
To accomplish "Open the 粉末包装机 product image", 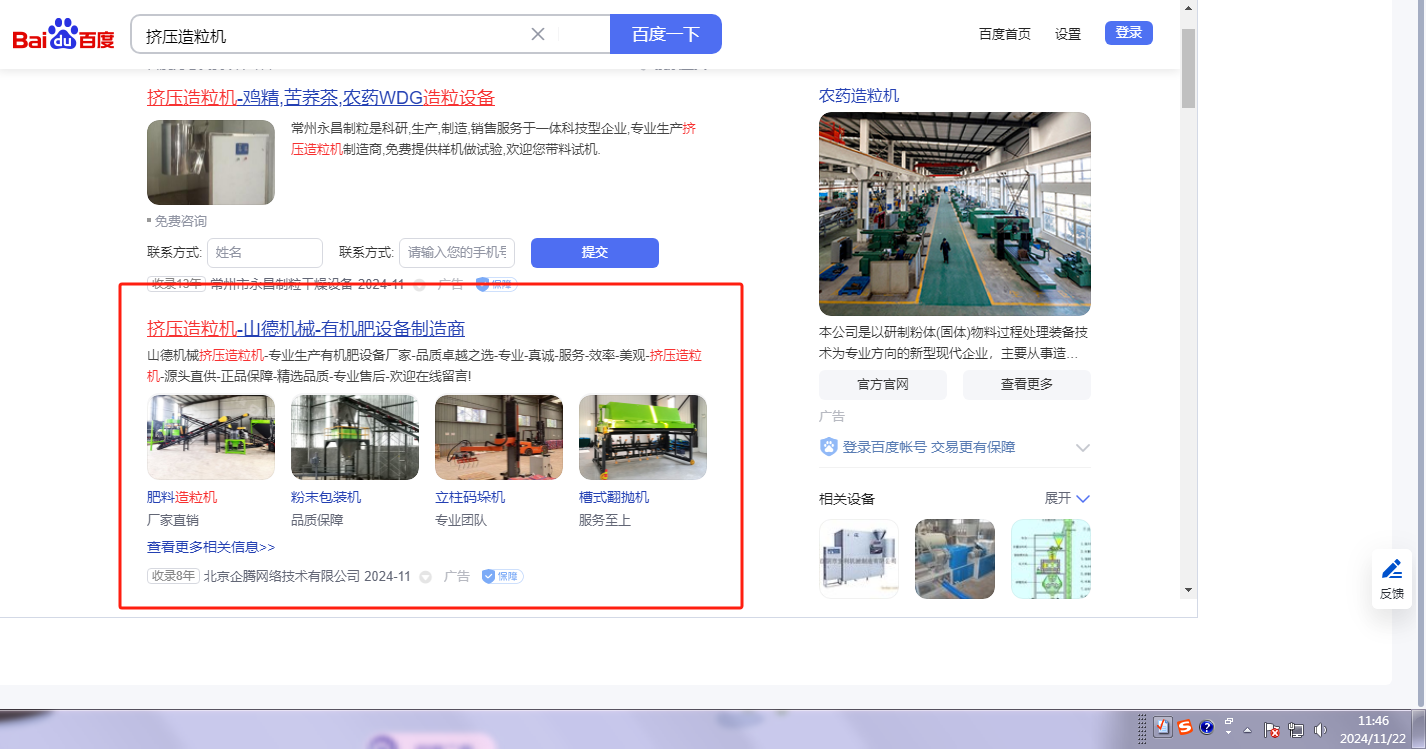I will [x=355, y=437].
